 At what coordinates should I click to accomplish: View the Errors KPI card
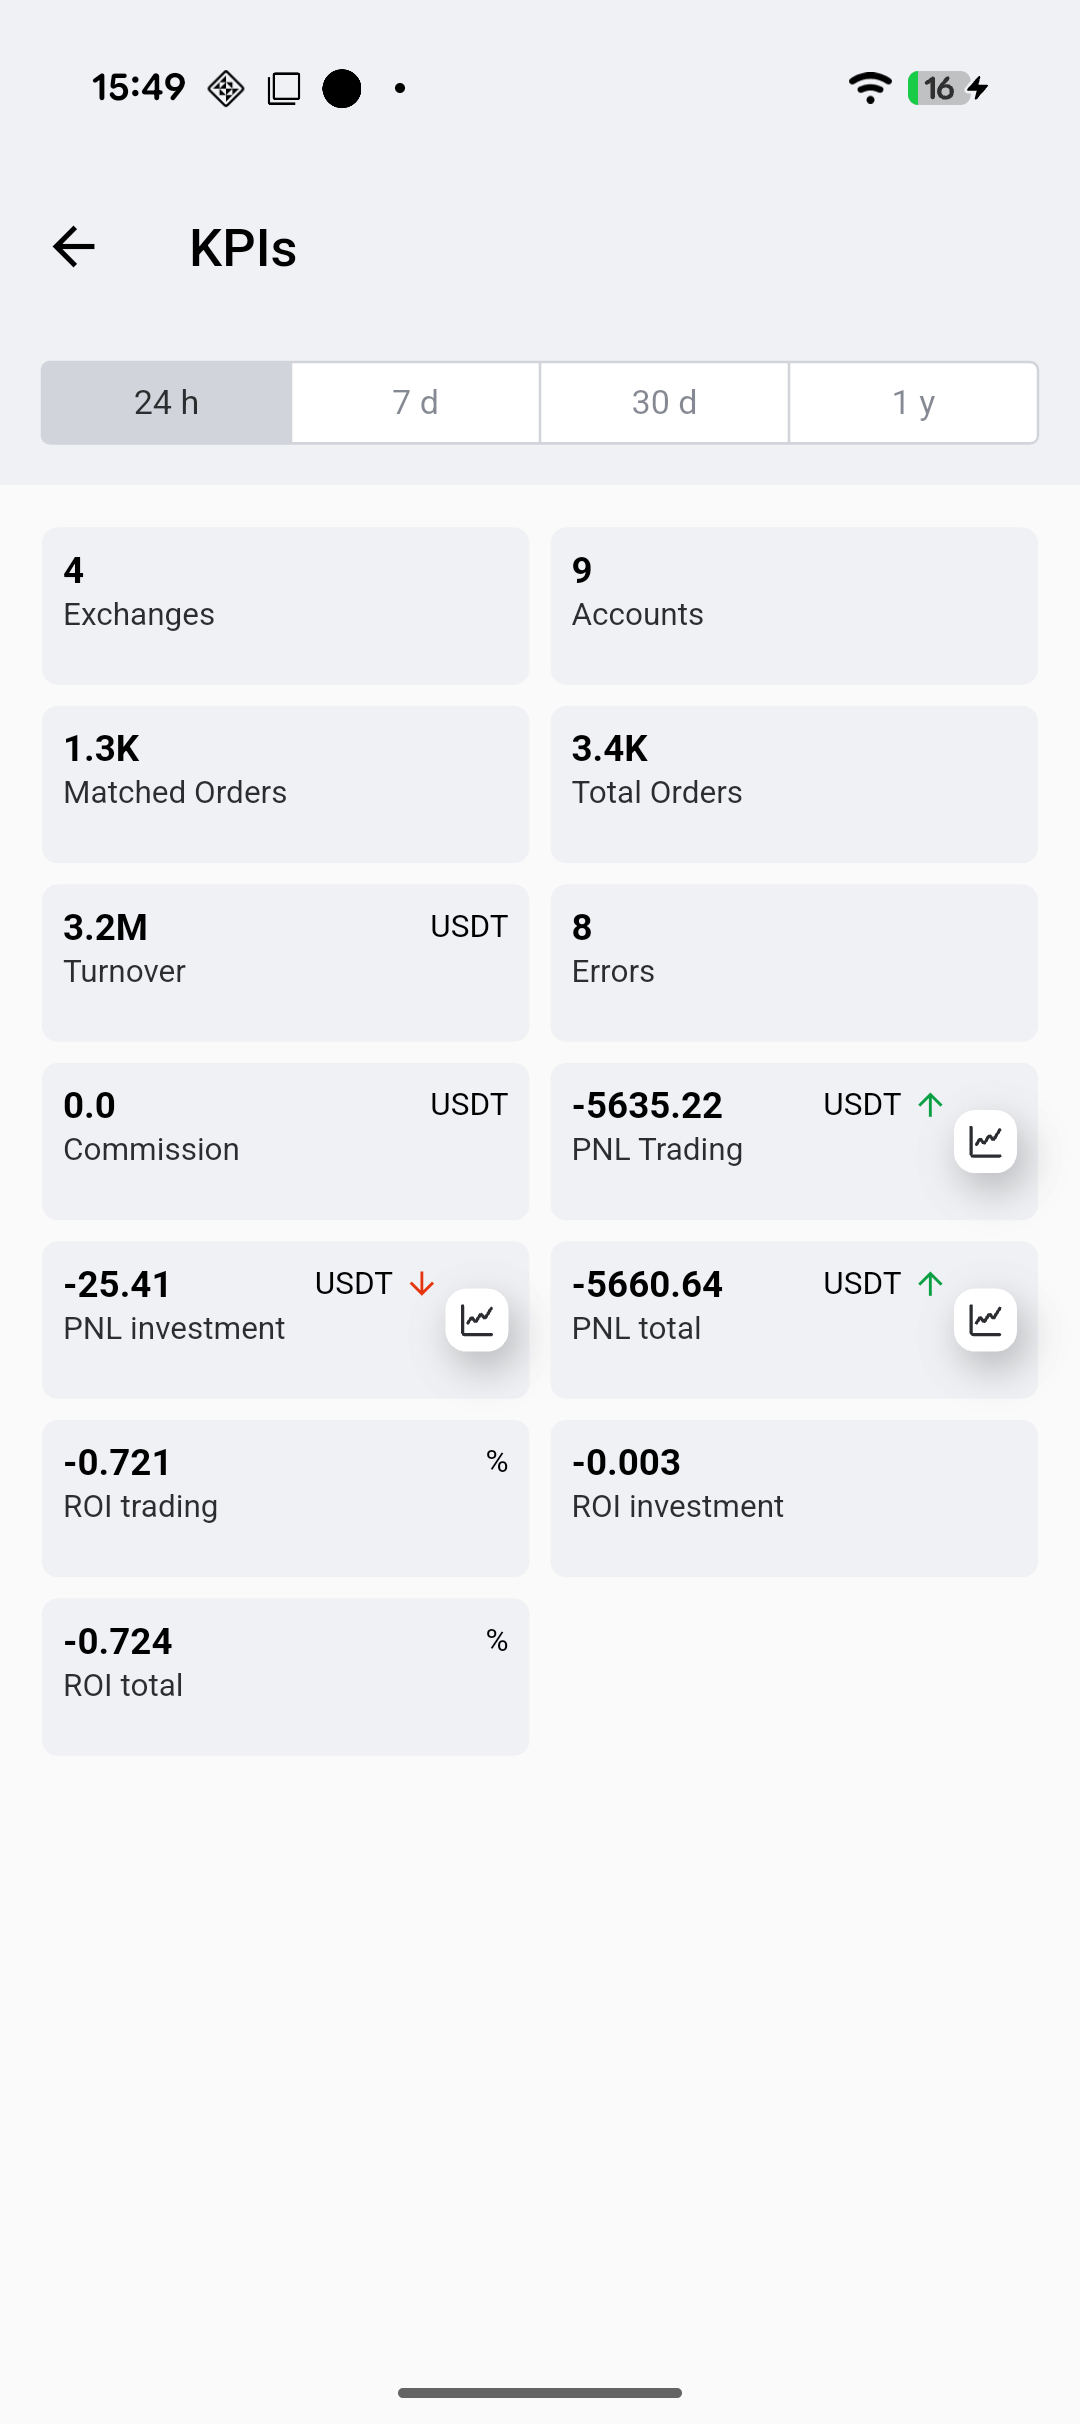coord(794,963)
